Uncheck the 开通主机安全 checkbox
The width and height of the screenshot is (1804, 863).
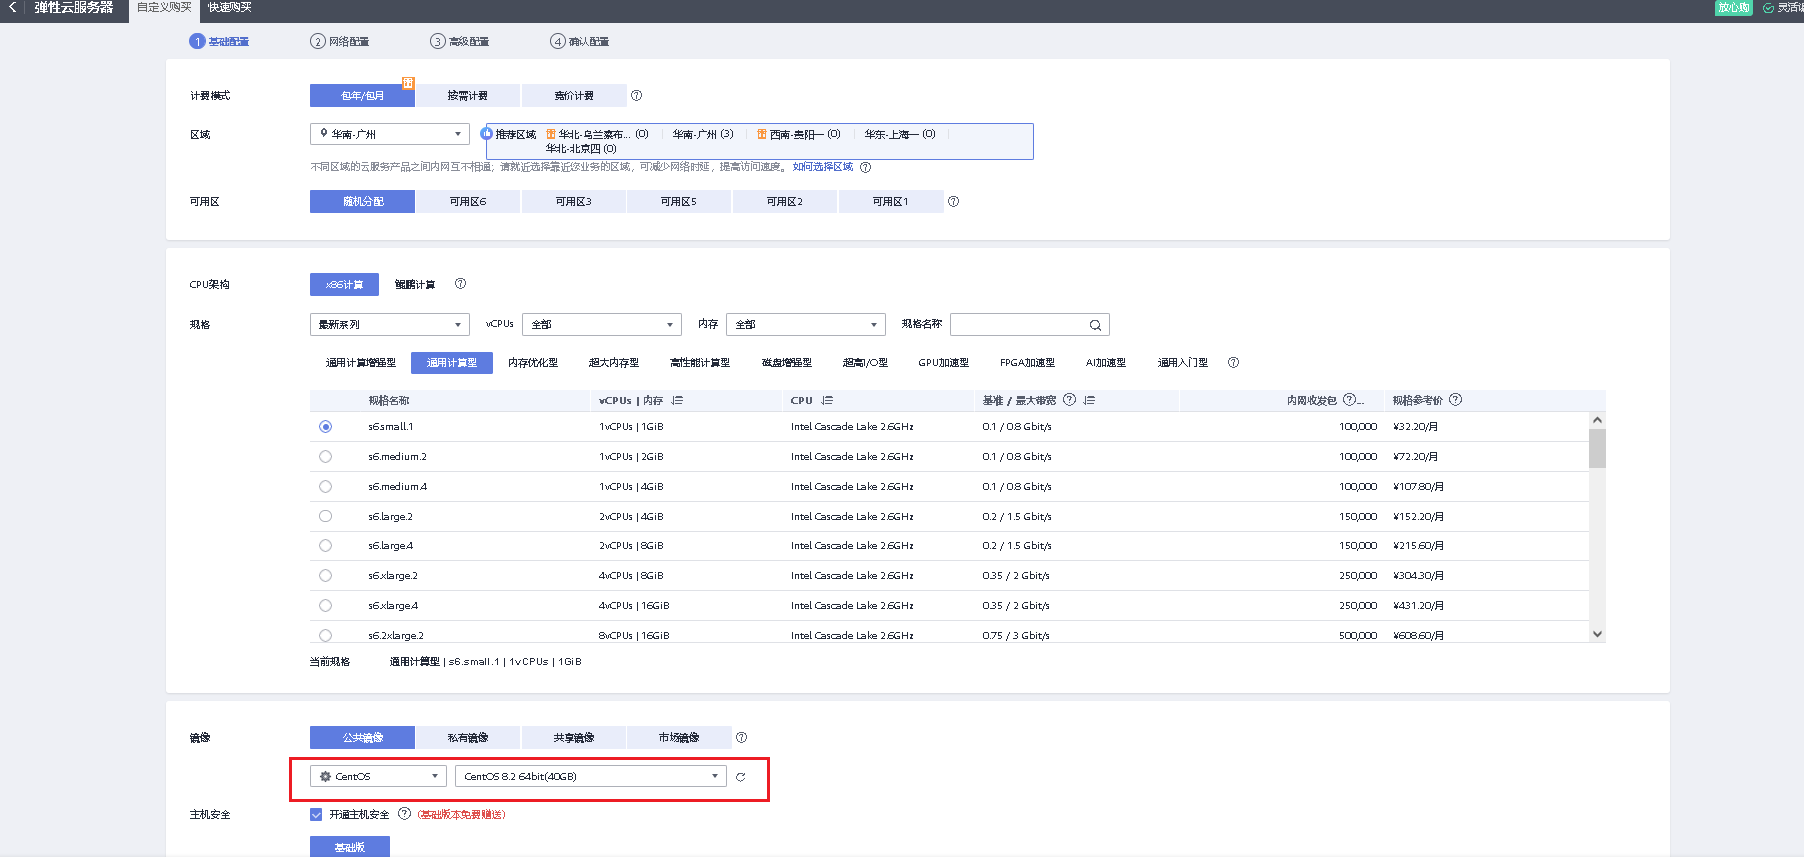point(316,815)
